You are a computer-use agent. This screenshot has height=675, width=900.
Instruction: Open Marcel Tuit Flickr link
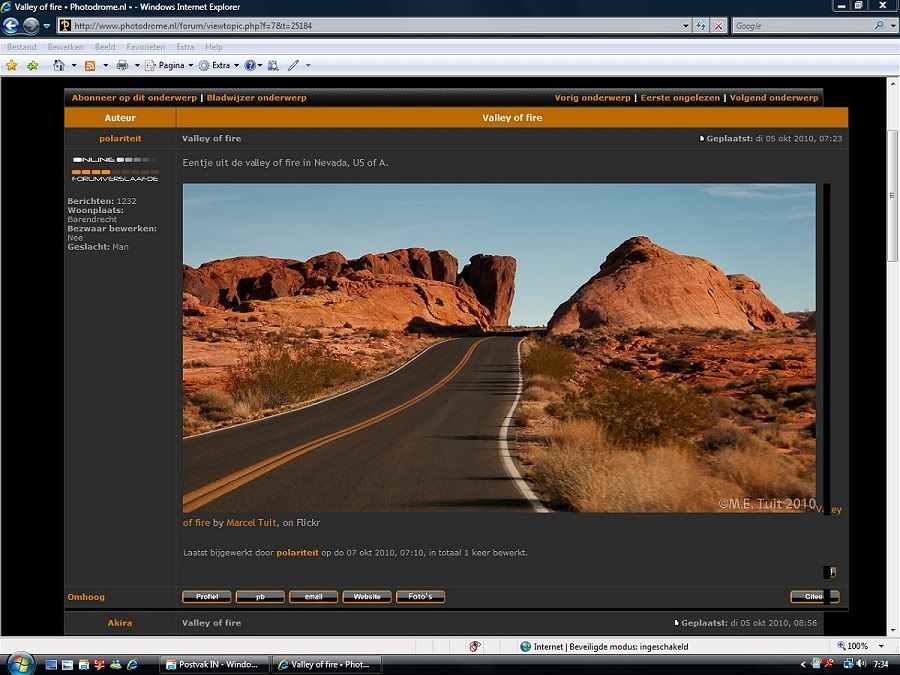251,523
